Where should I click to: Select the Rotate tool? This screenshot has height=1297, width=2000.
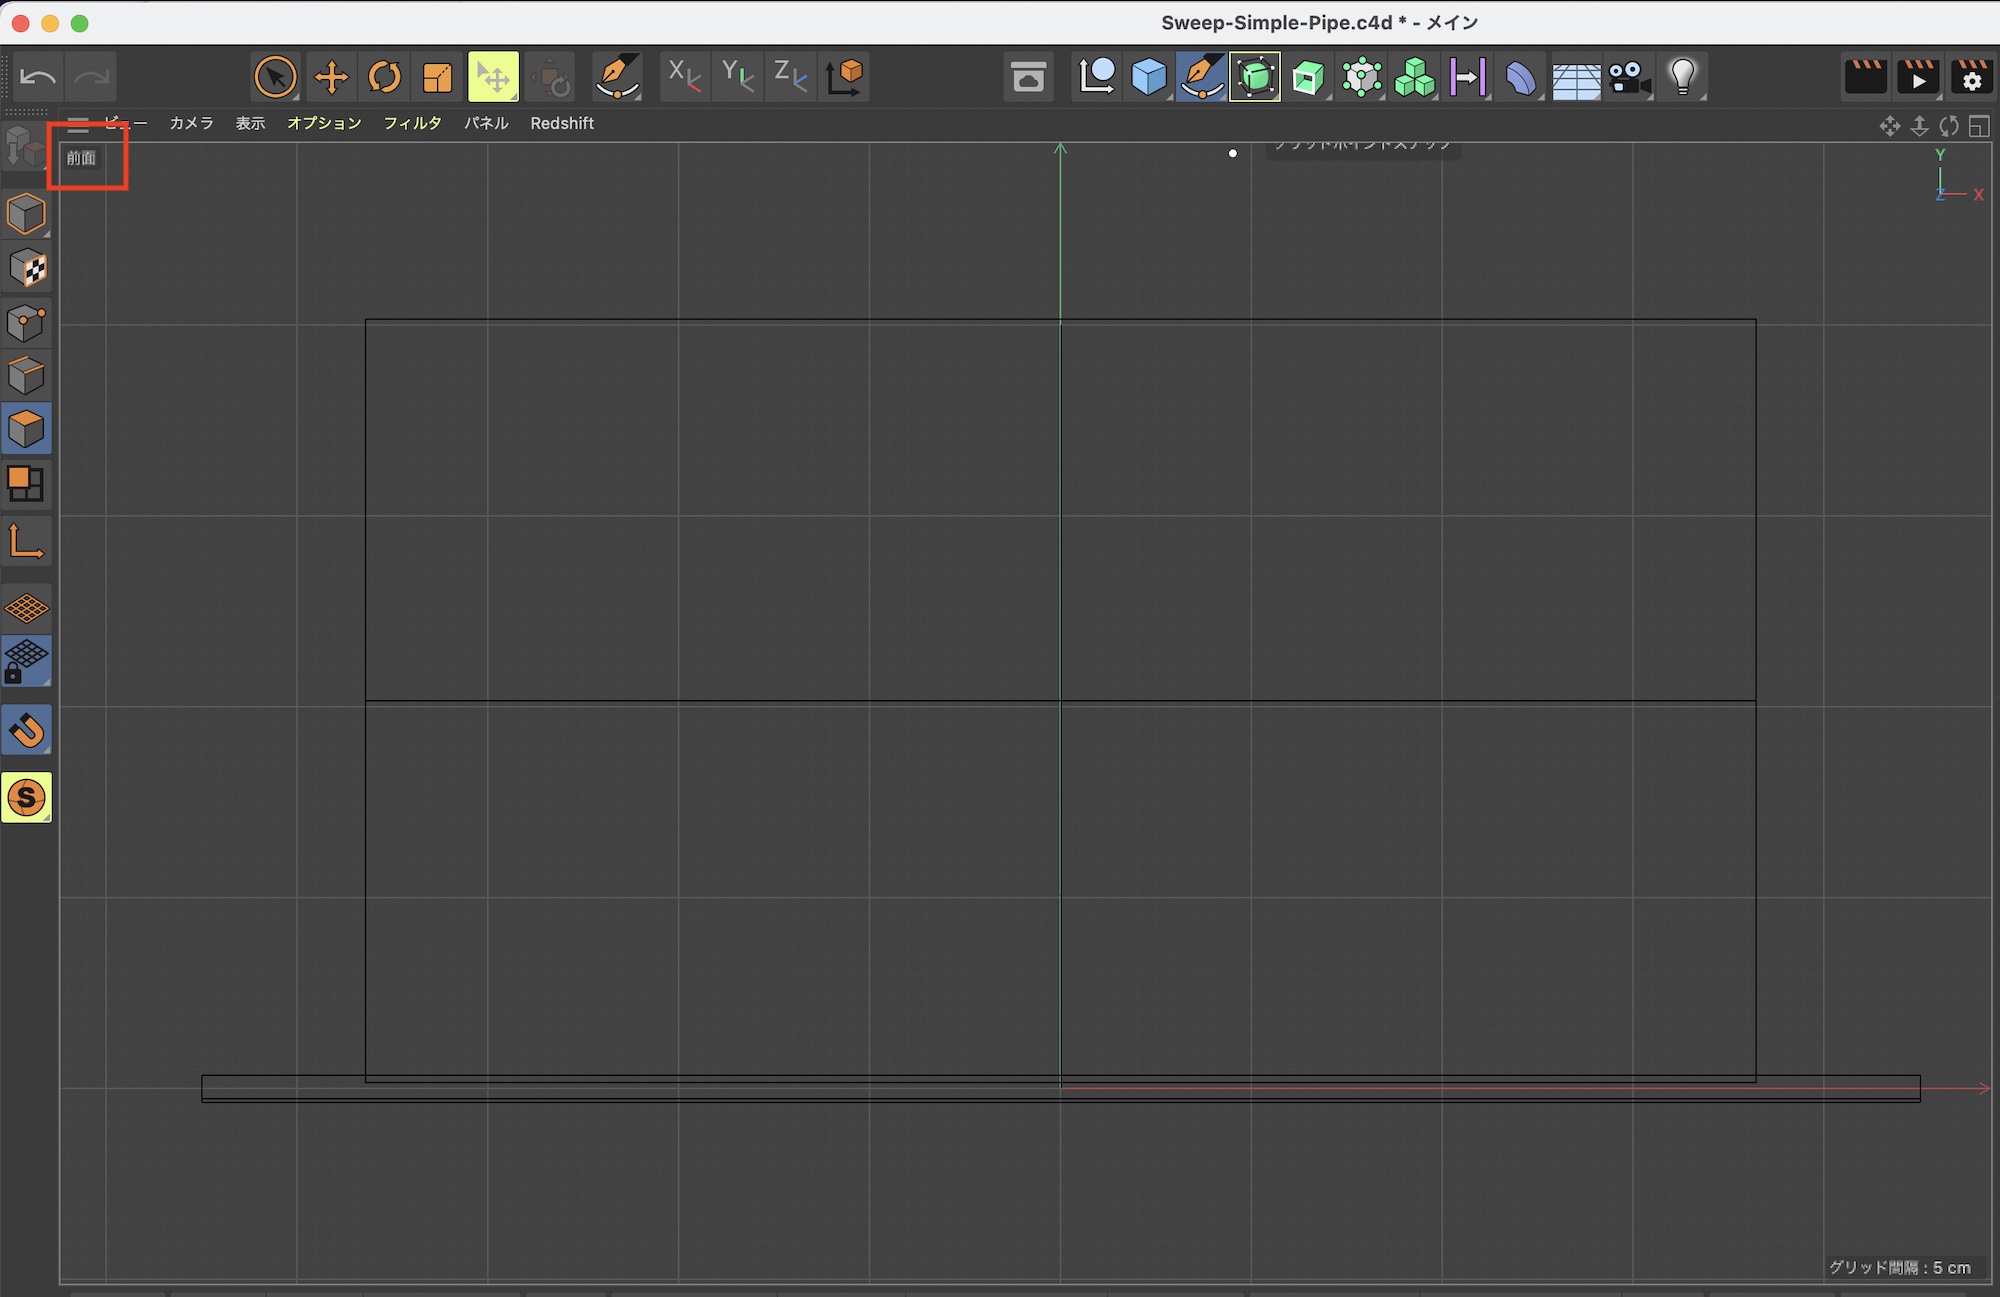click(384, 77)
